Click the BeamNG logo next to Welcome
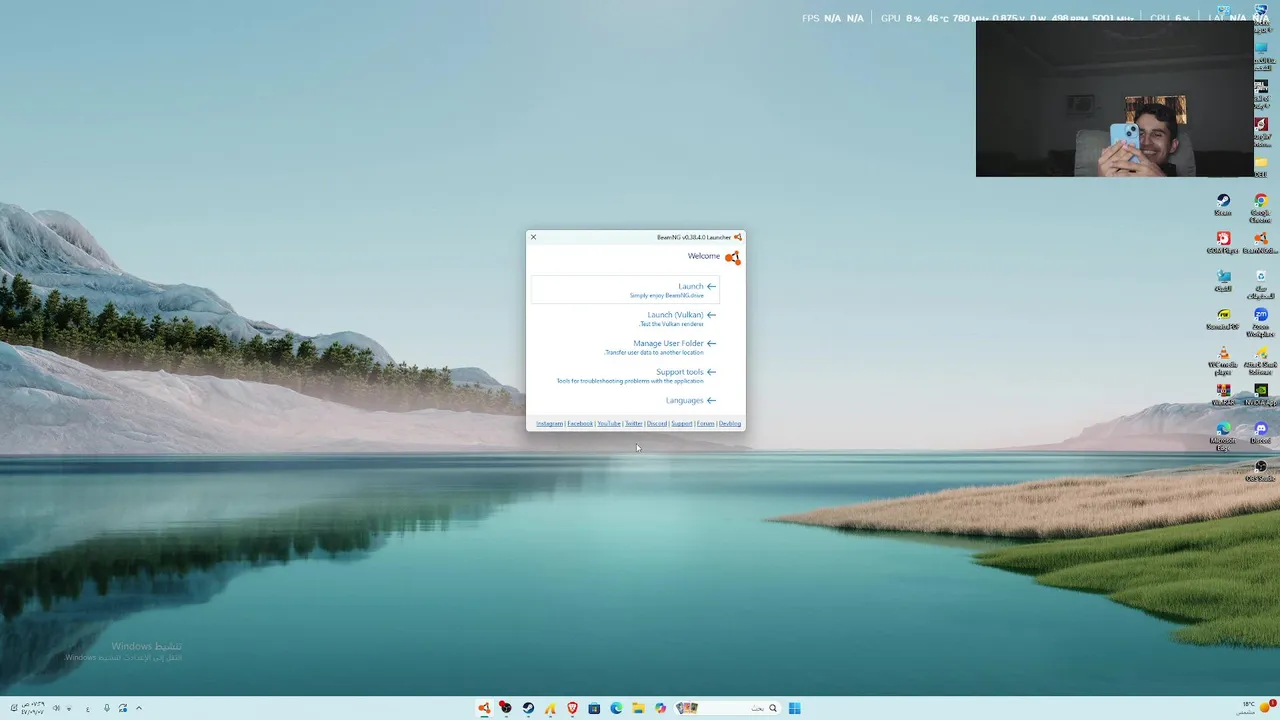Viewport: 1280px width, 720px height. (733, 257)
